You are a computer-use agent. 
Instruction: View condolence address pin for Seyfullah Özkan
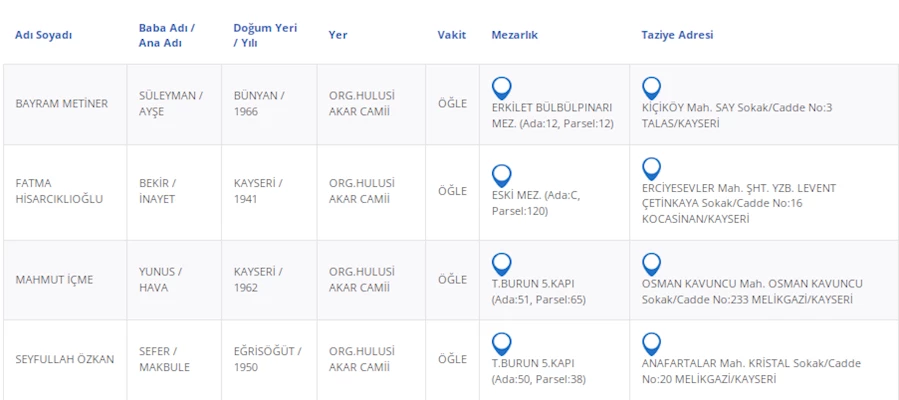point(651,344)
